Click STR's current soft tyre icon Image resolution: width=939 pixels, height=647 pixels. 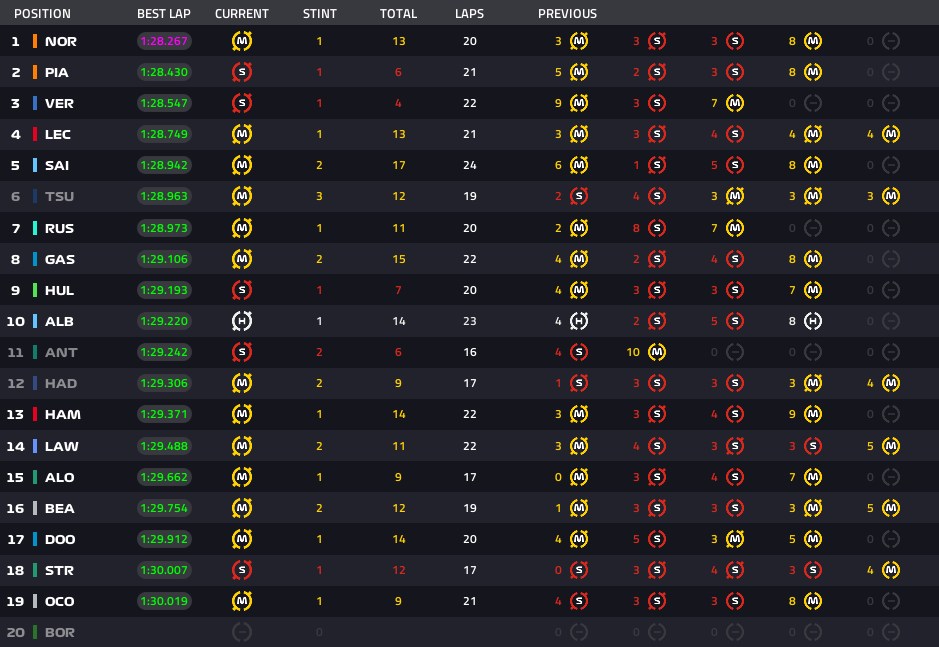(242, 570)
